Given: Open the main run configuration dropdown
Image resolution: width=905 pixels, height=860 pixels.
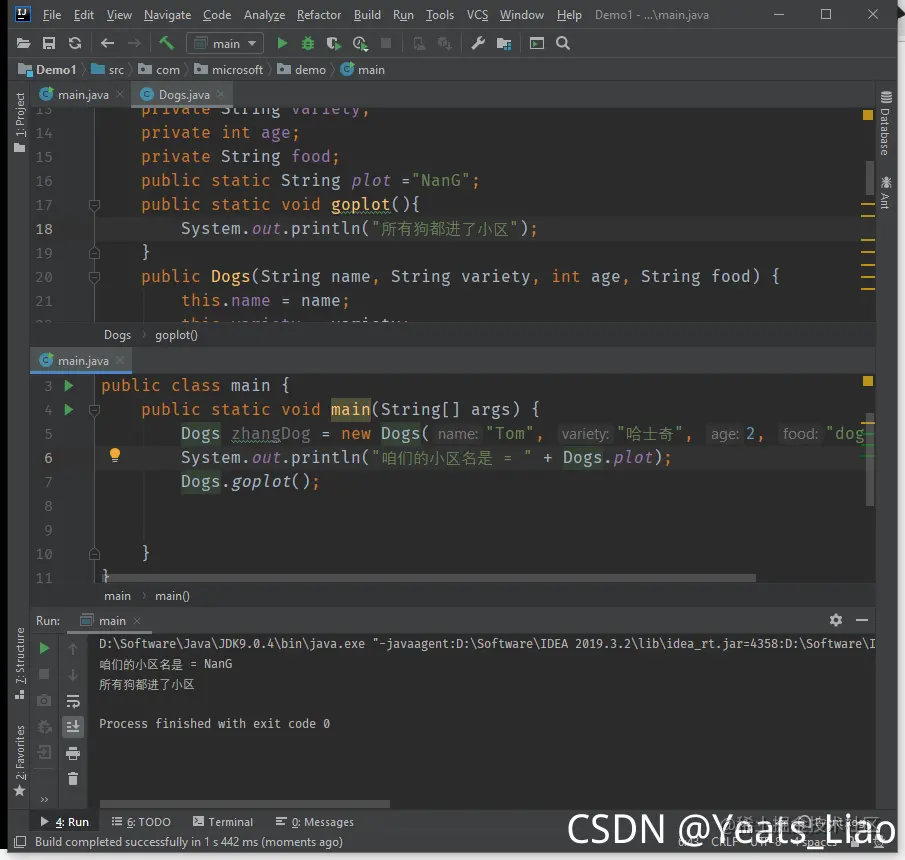Looking at the screenshot, I should tap(225, 43).
